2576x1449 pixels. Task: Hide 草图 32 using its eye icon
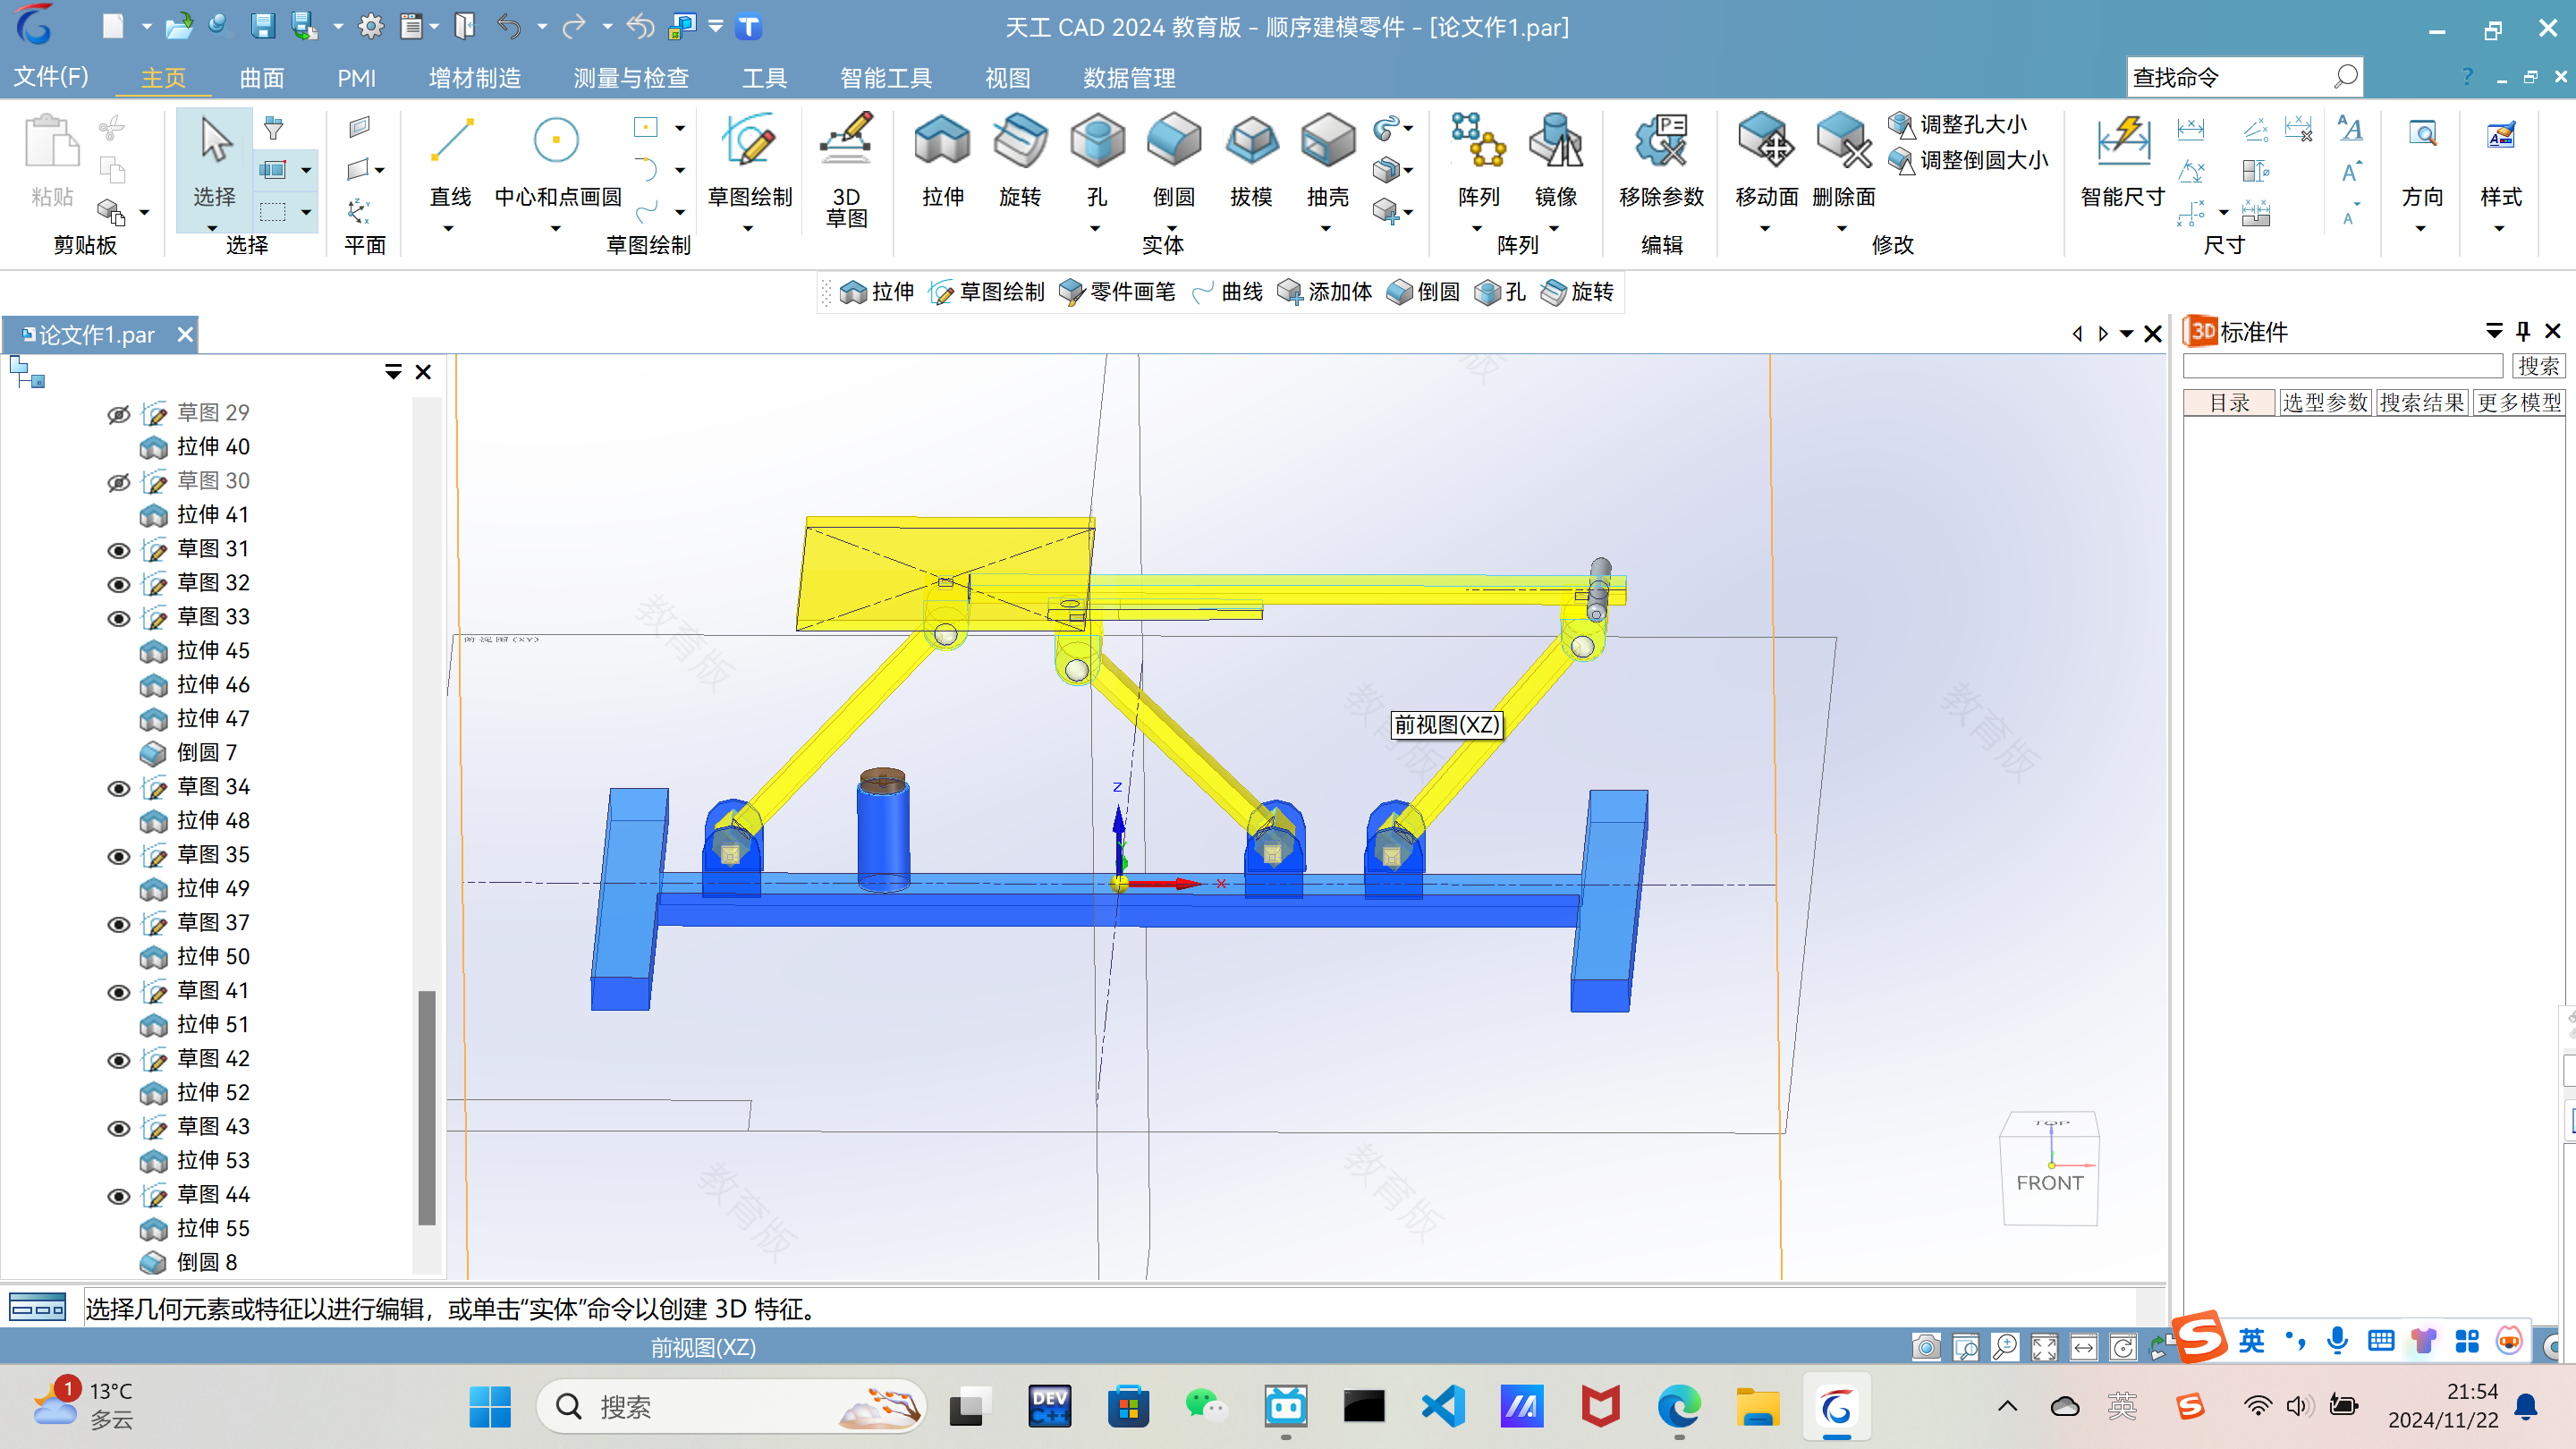coord(118,584)
